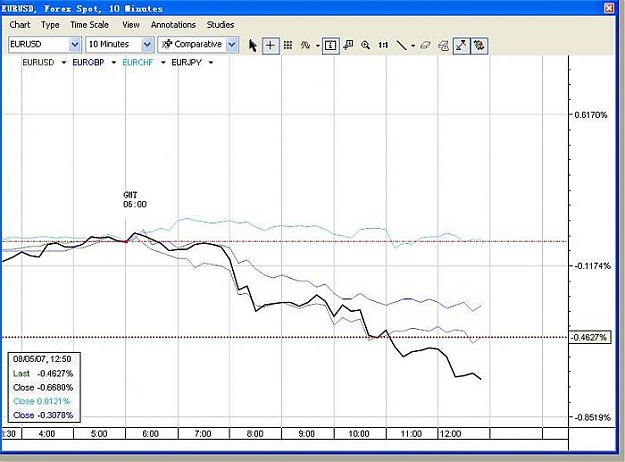
Task: Click the 0.6170% axis value
Action: point(591,115)
